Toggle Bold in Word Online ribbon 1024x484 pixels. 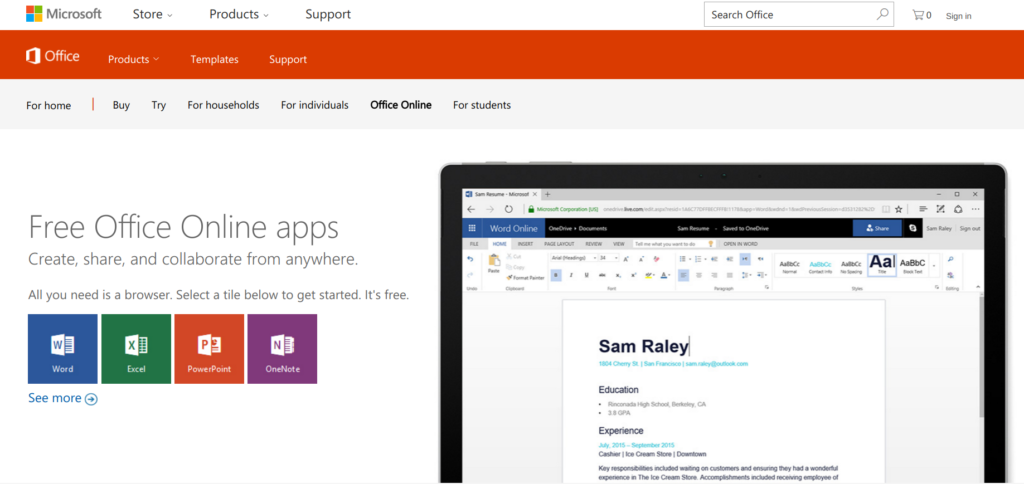[556, 275]
